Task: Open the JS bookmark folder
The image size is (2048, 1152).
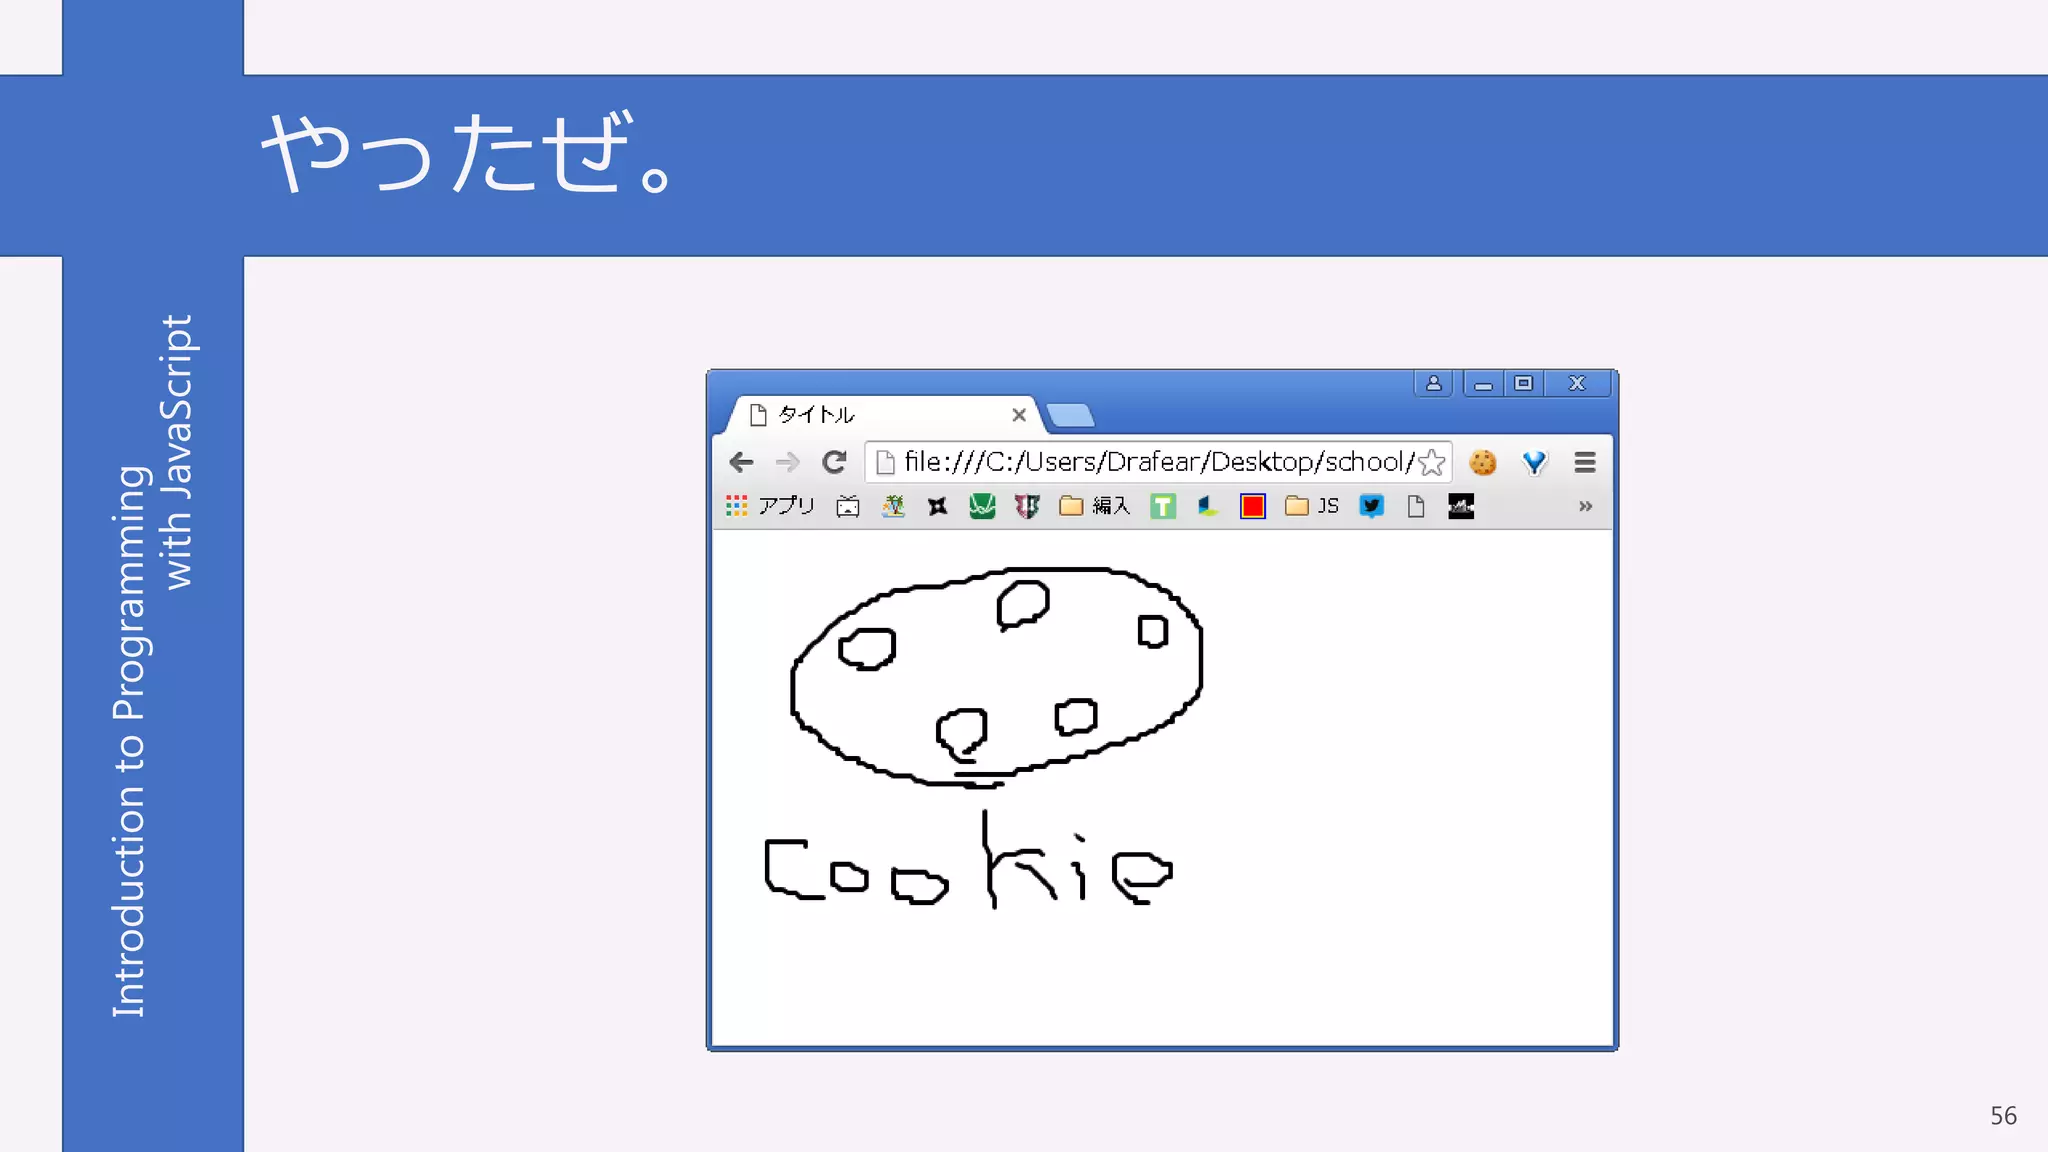Action: (1312, 506)
